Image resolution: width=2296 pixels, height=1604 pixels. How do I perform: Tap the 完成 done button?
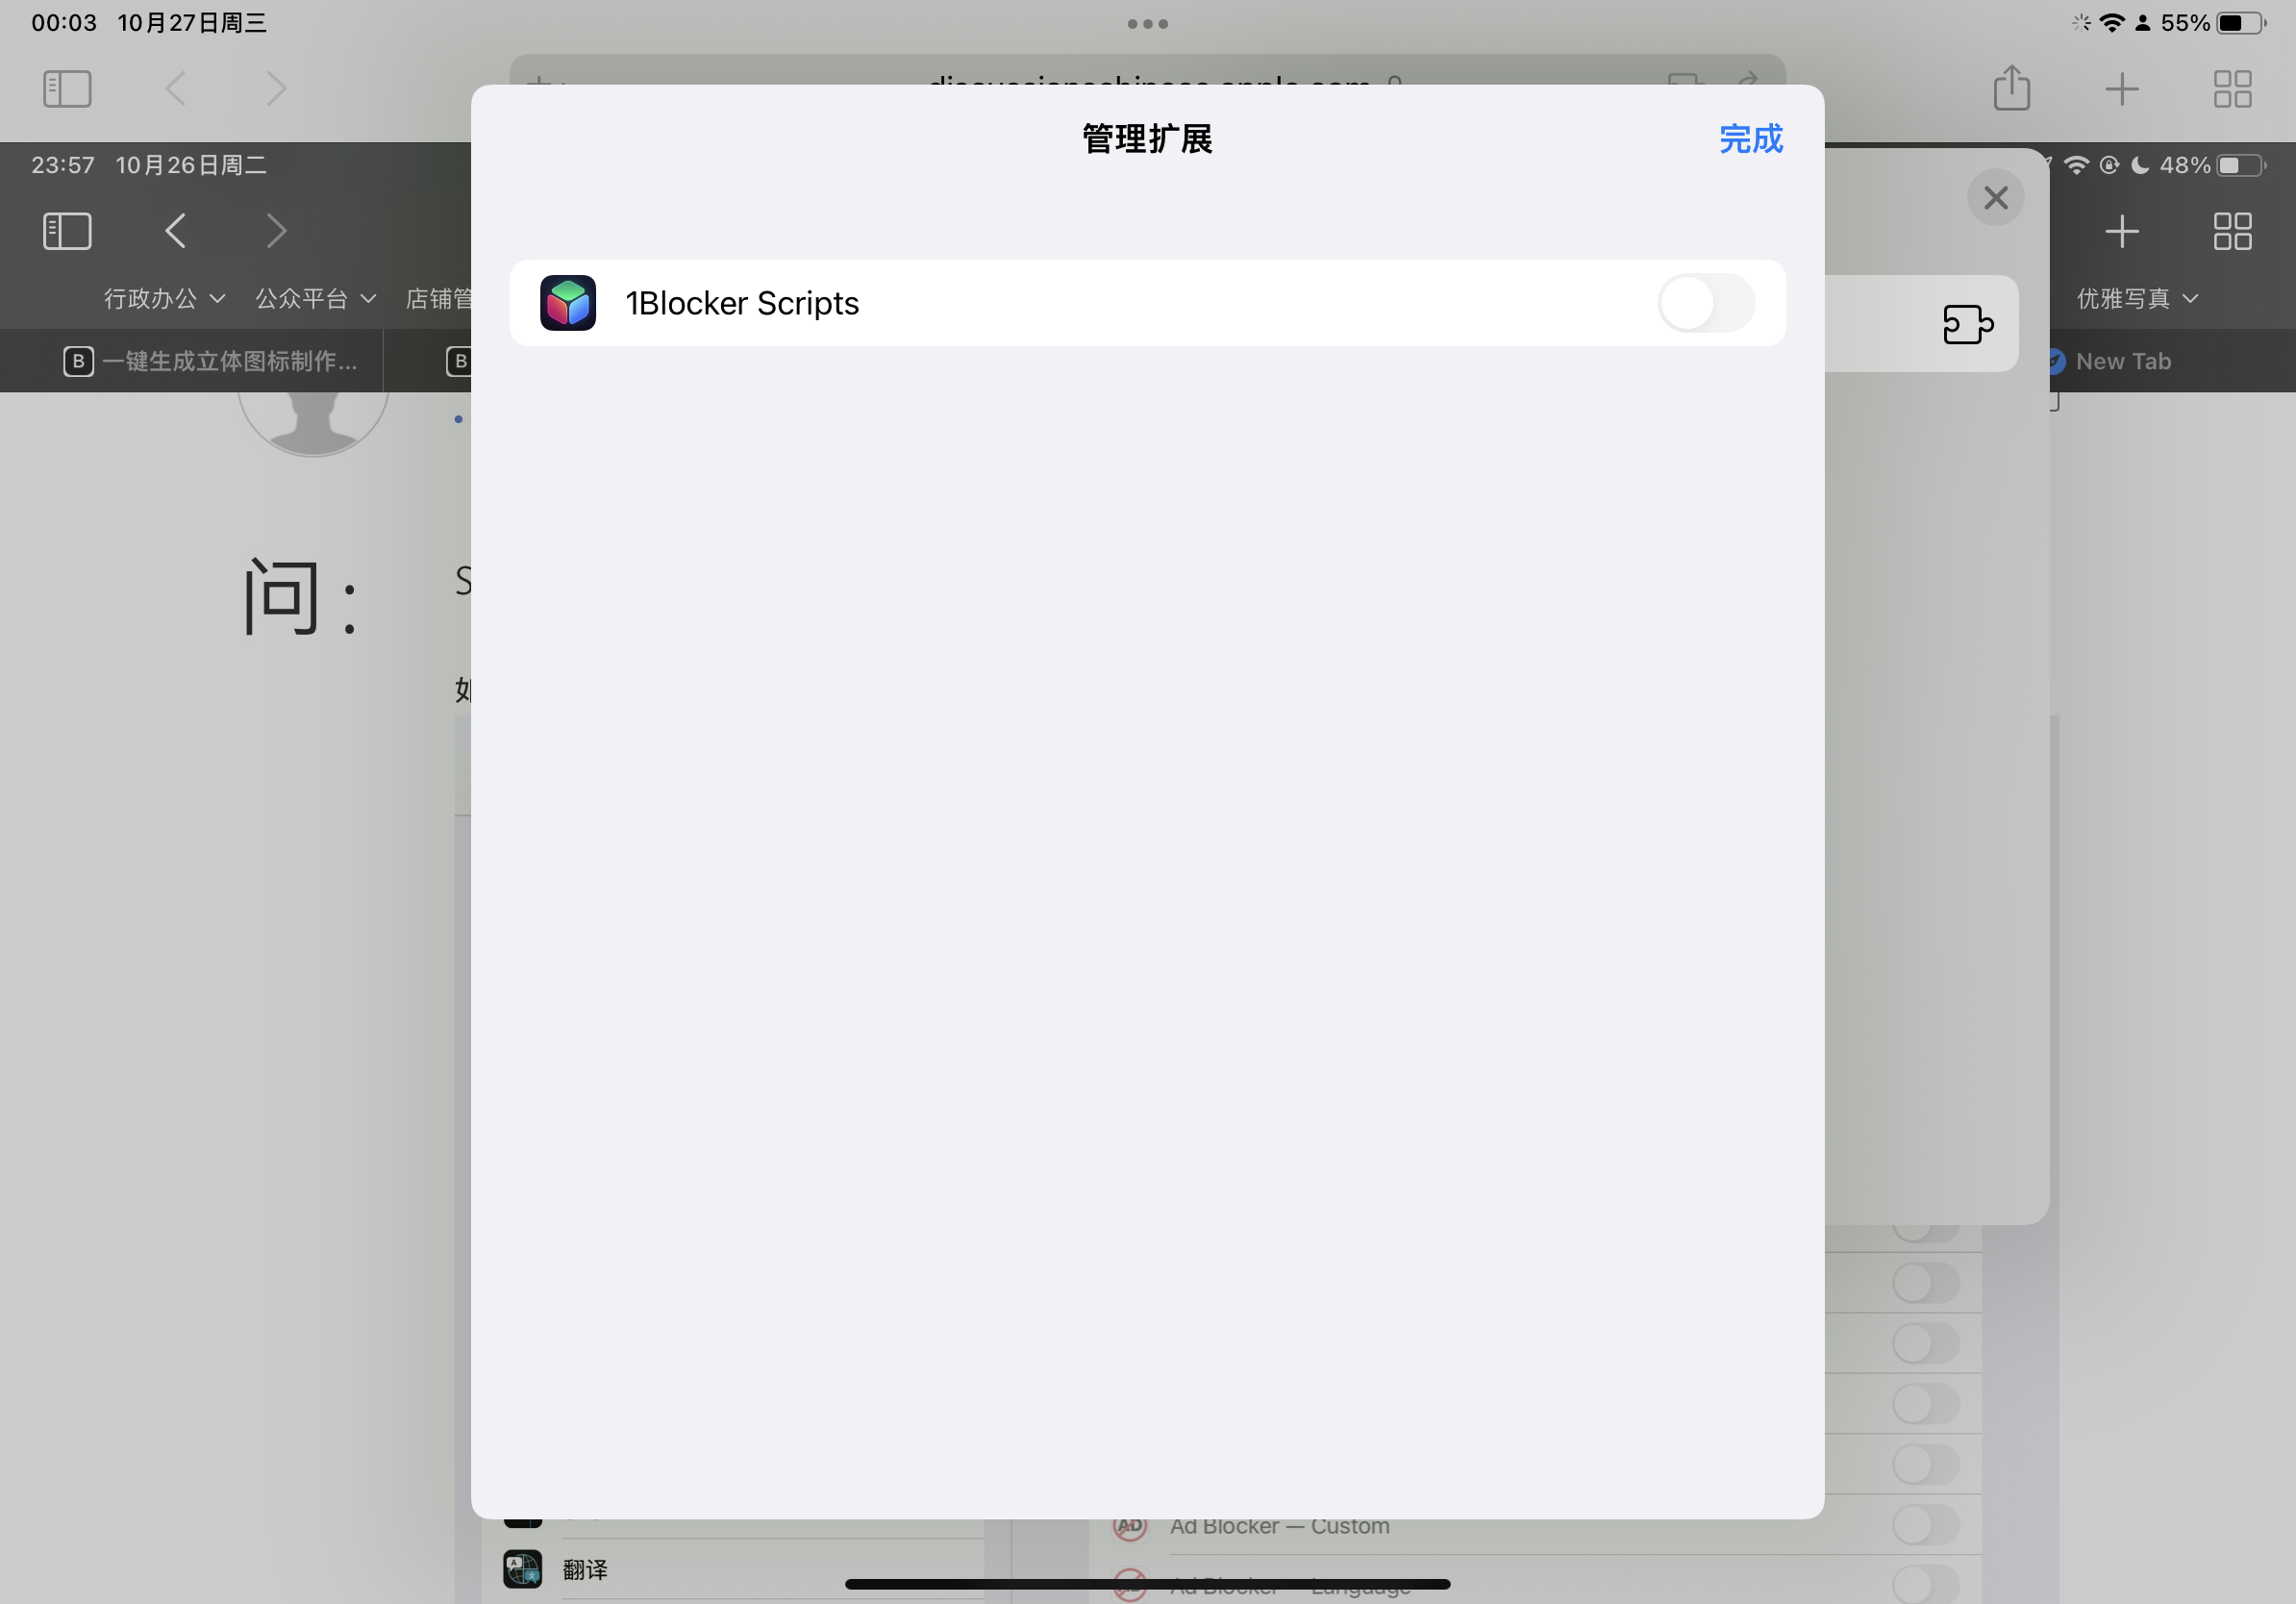1750,139
